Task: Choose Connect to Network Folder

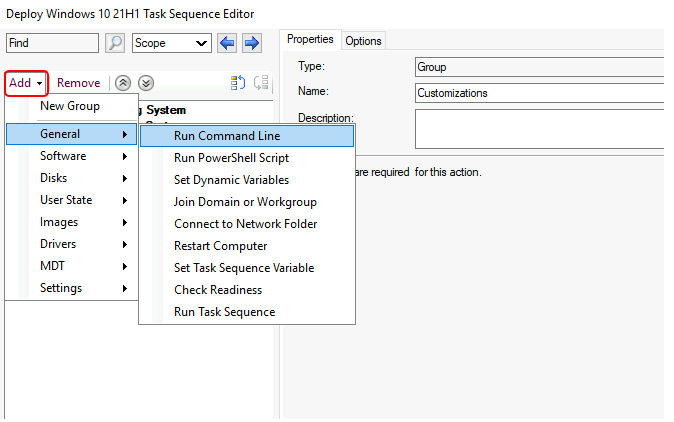Action: point(247,224)
